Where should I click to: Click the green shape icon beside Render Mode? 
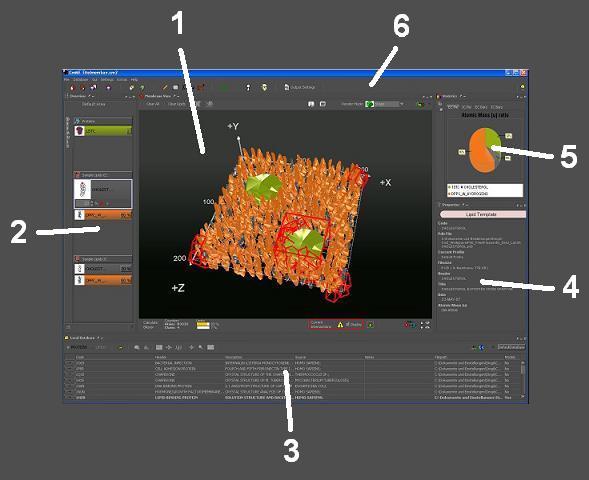370,104
